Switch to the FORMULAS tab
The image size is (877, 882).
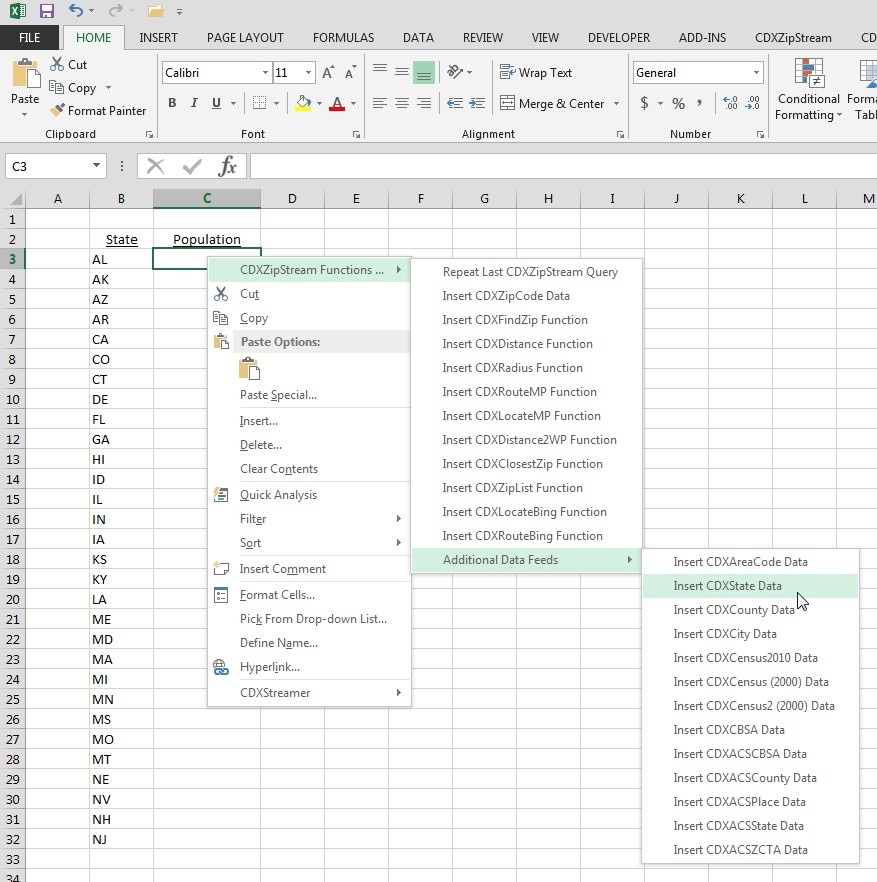pos(343,38)
